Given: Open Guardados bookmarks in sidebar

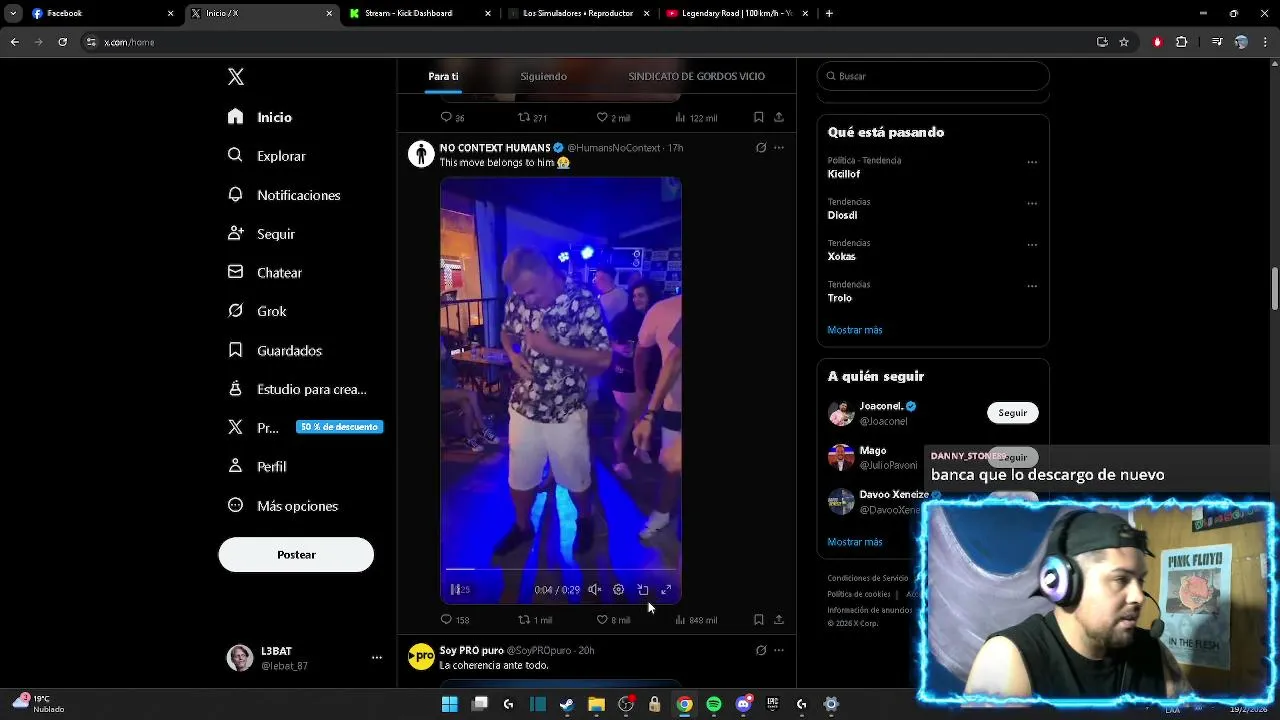Looking at the screenshot, I should 275,350.
